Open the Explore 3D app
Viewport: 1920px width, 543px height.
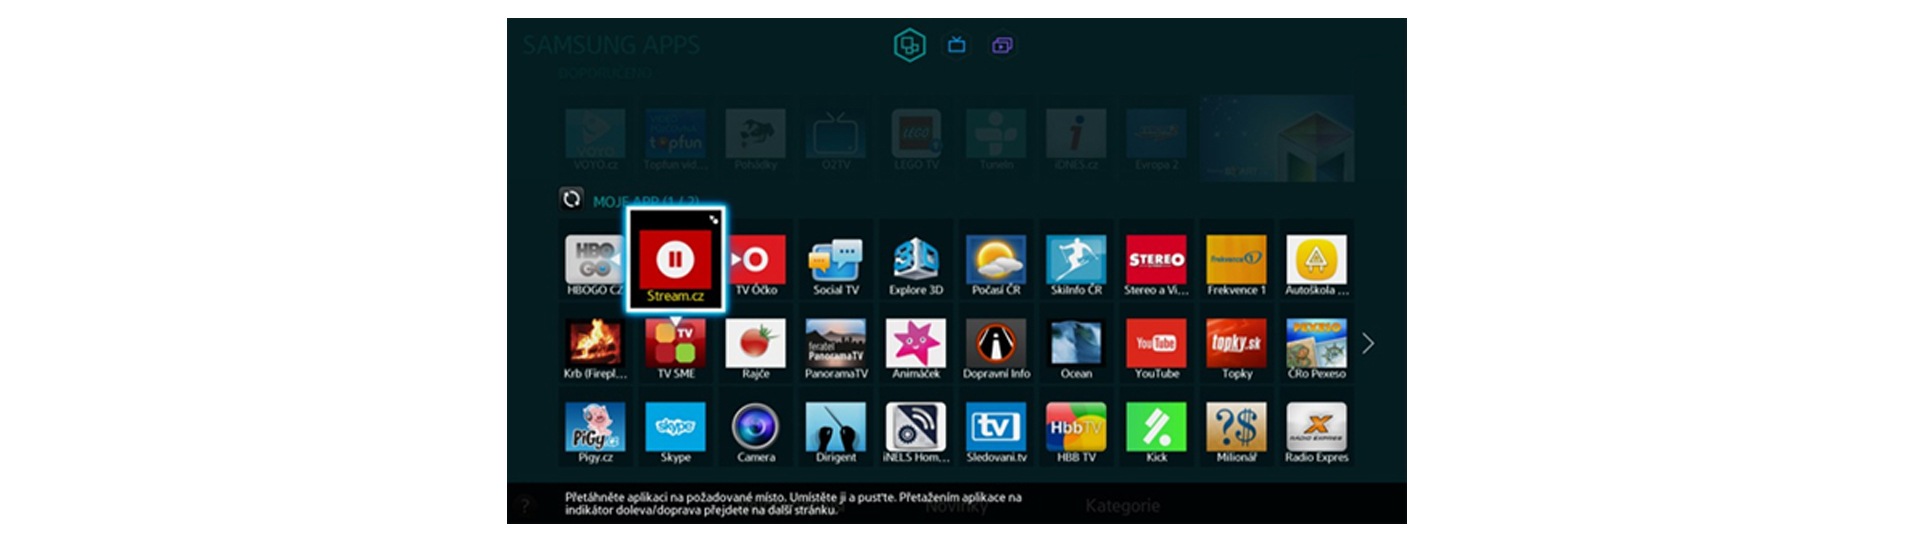(x=916, y=266)
